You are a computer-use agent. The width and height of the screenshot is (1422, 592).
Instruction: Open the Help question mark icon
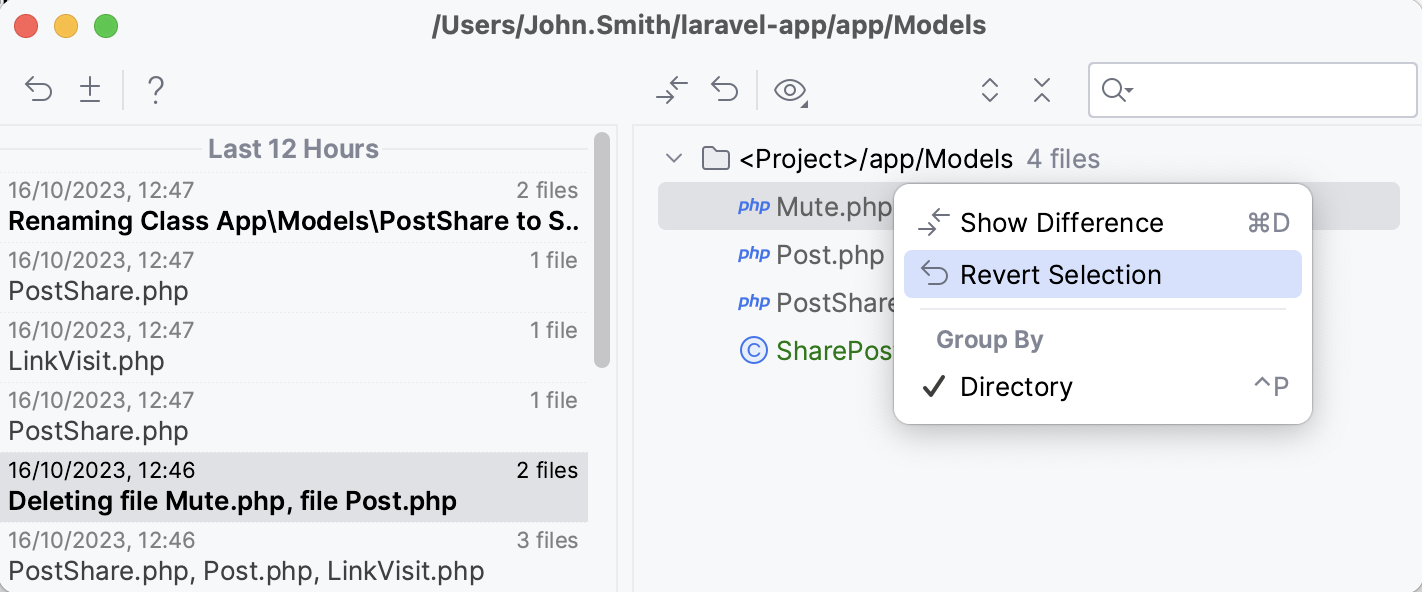click(x=155, y=90)
